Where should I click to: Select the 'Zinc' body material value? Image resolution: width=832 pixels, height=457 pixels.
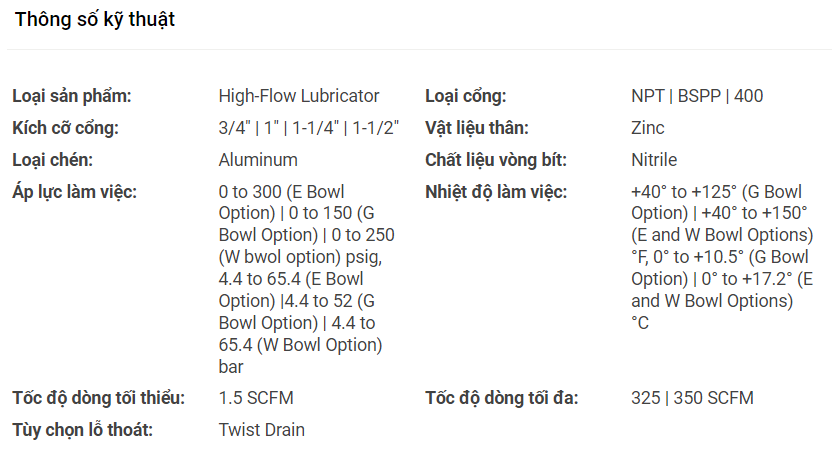click(648, 128)
